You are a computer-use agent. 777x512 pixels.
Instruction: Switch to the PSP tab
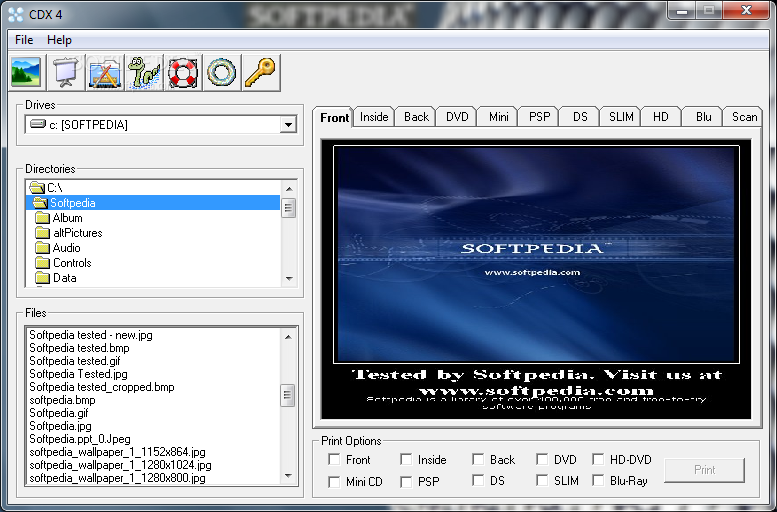point(539,117)
